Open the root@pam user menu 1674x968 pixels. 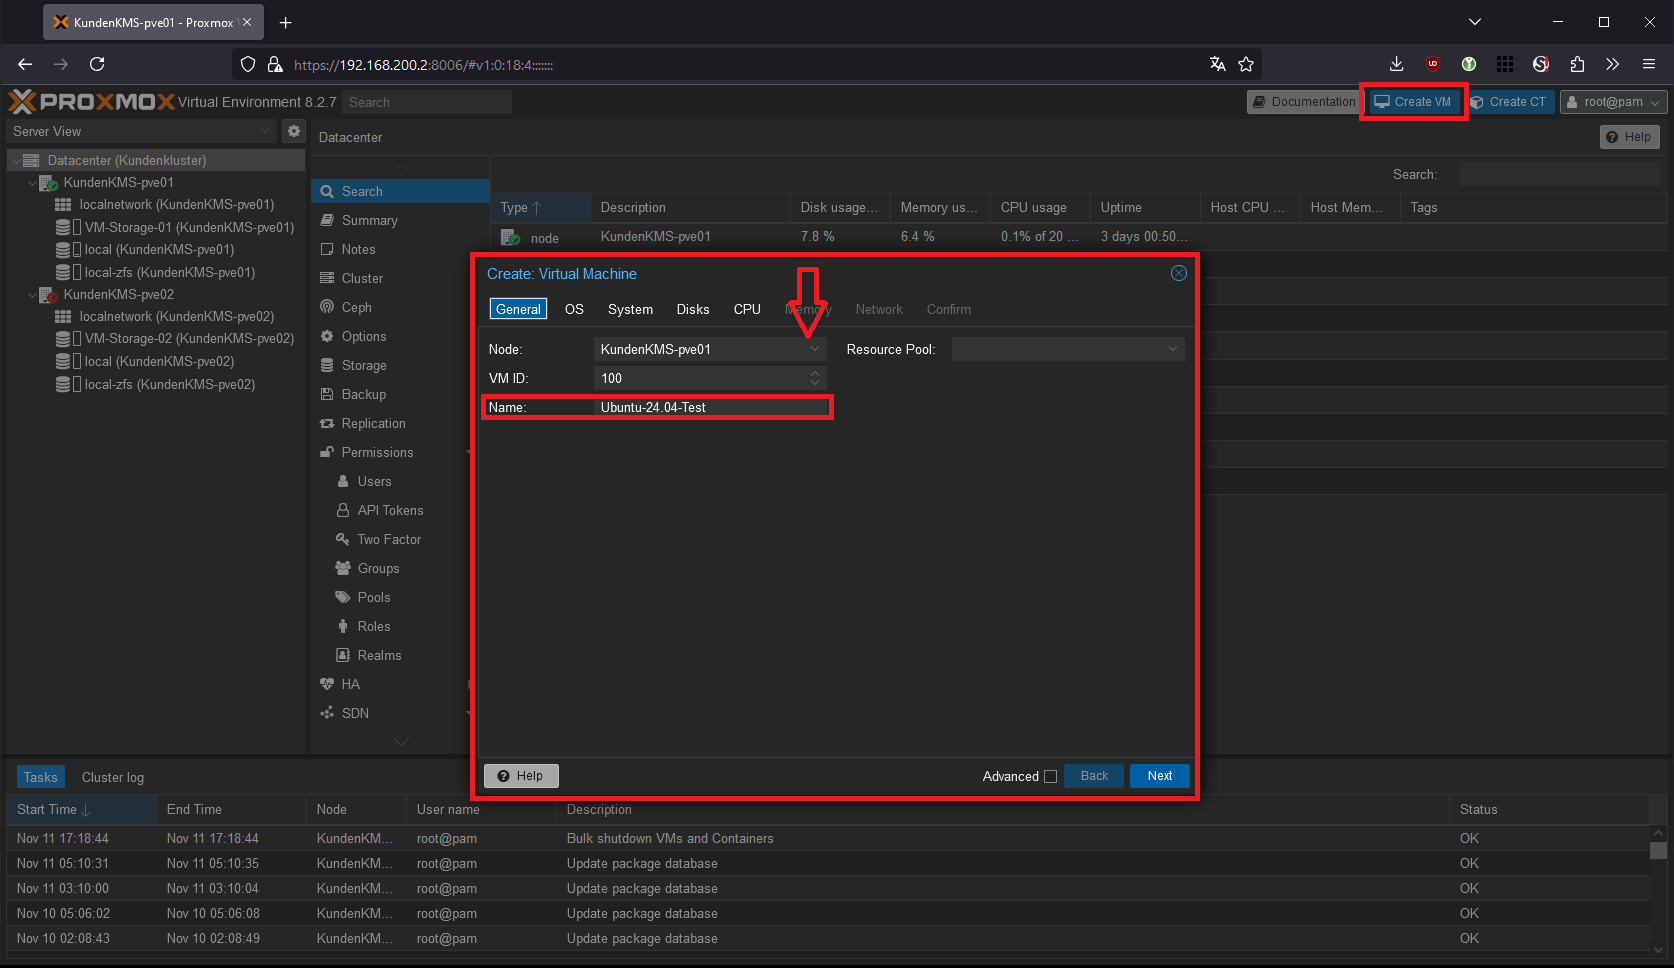(x=1613, y=102)
